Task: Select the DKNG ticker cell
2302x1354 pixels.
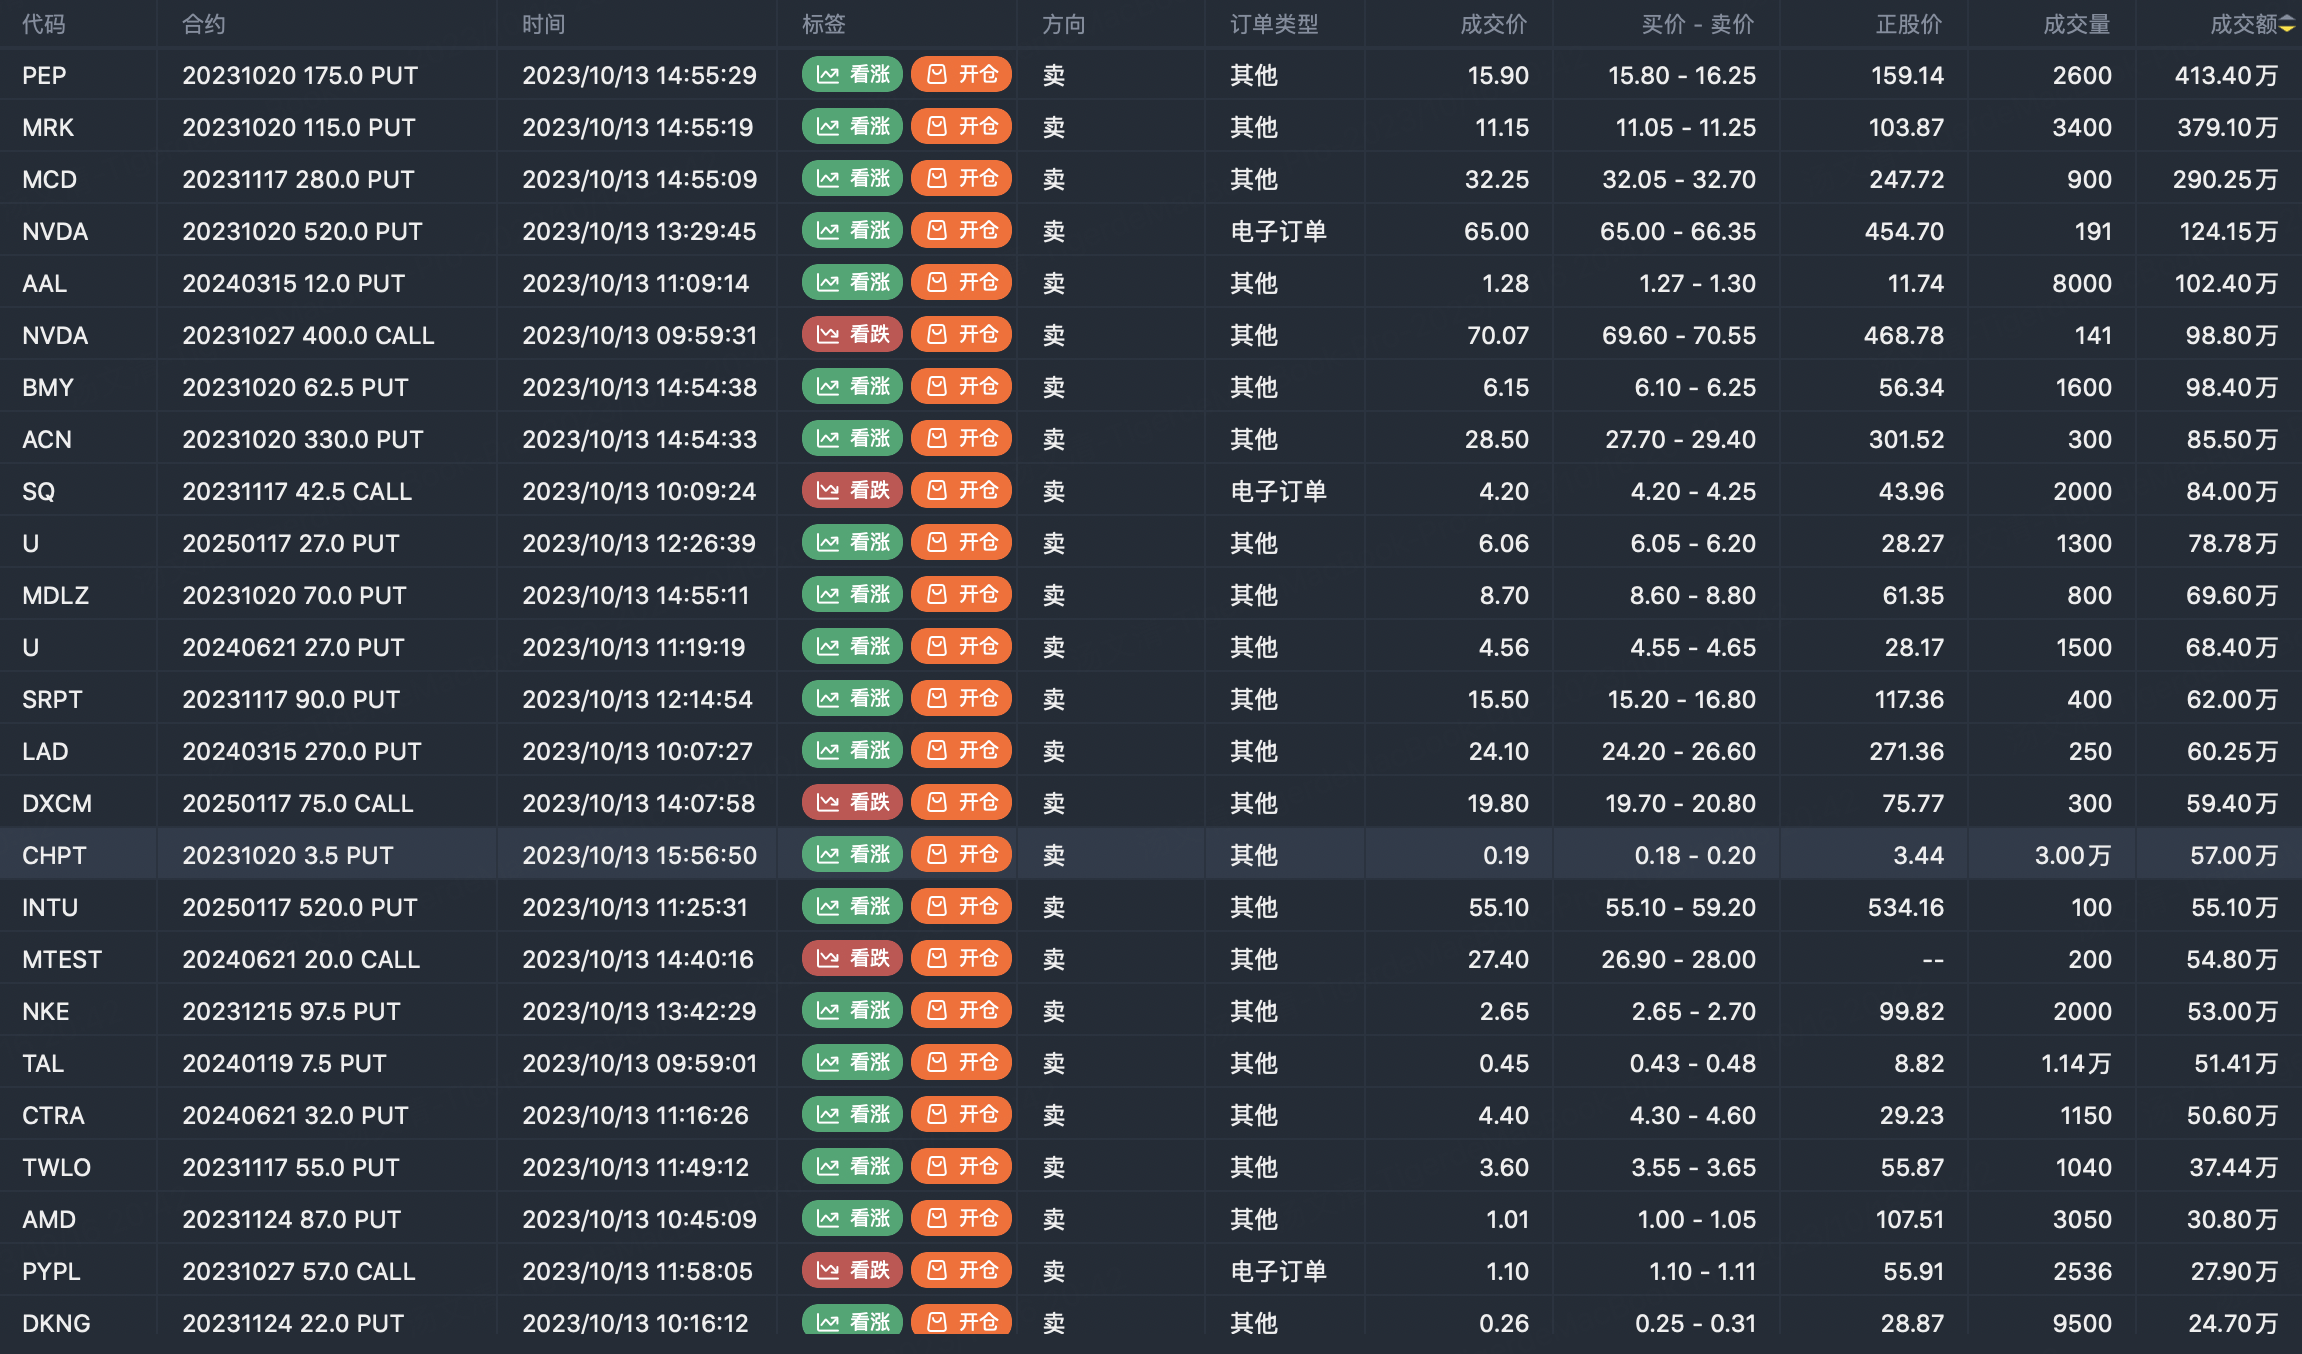Action: click(56, 1323)
